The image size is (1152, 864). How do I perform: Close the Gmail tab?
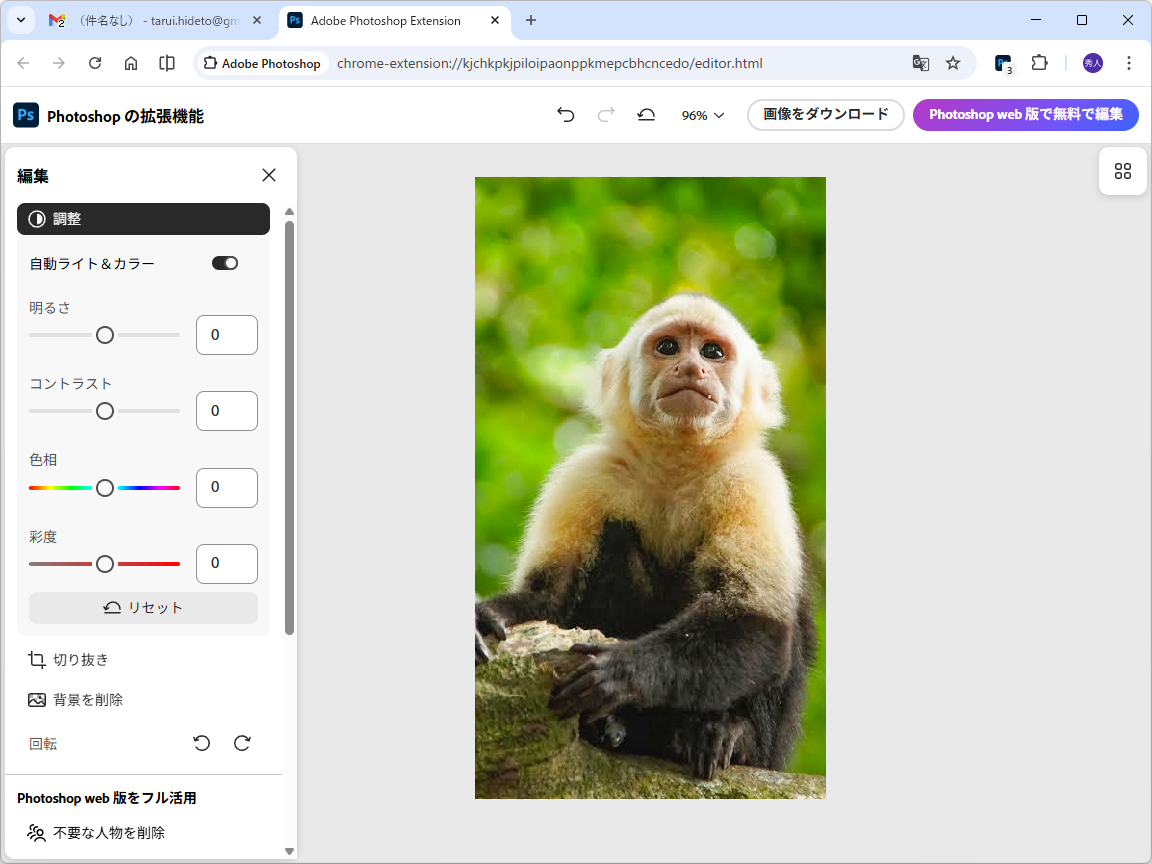point(256,21)
